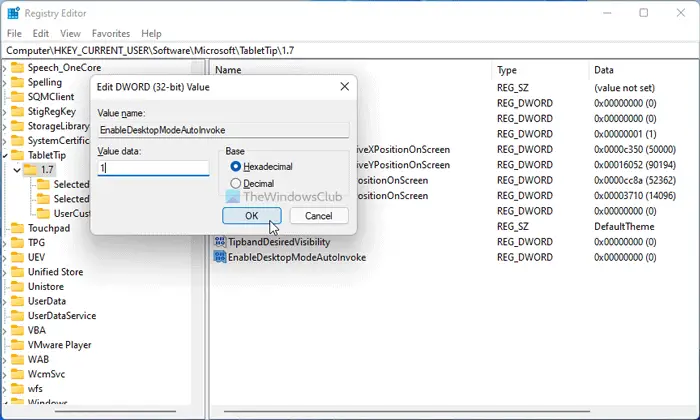Viewport: 700px width, 420px height.
Task: Expand the VBA tree node
Action: point(5,331)
